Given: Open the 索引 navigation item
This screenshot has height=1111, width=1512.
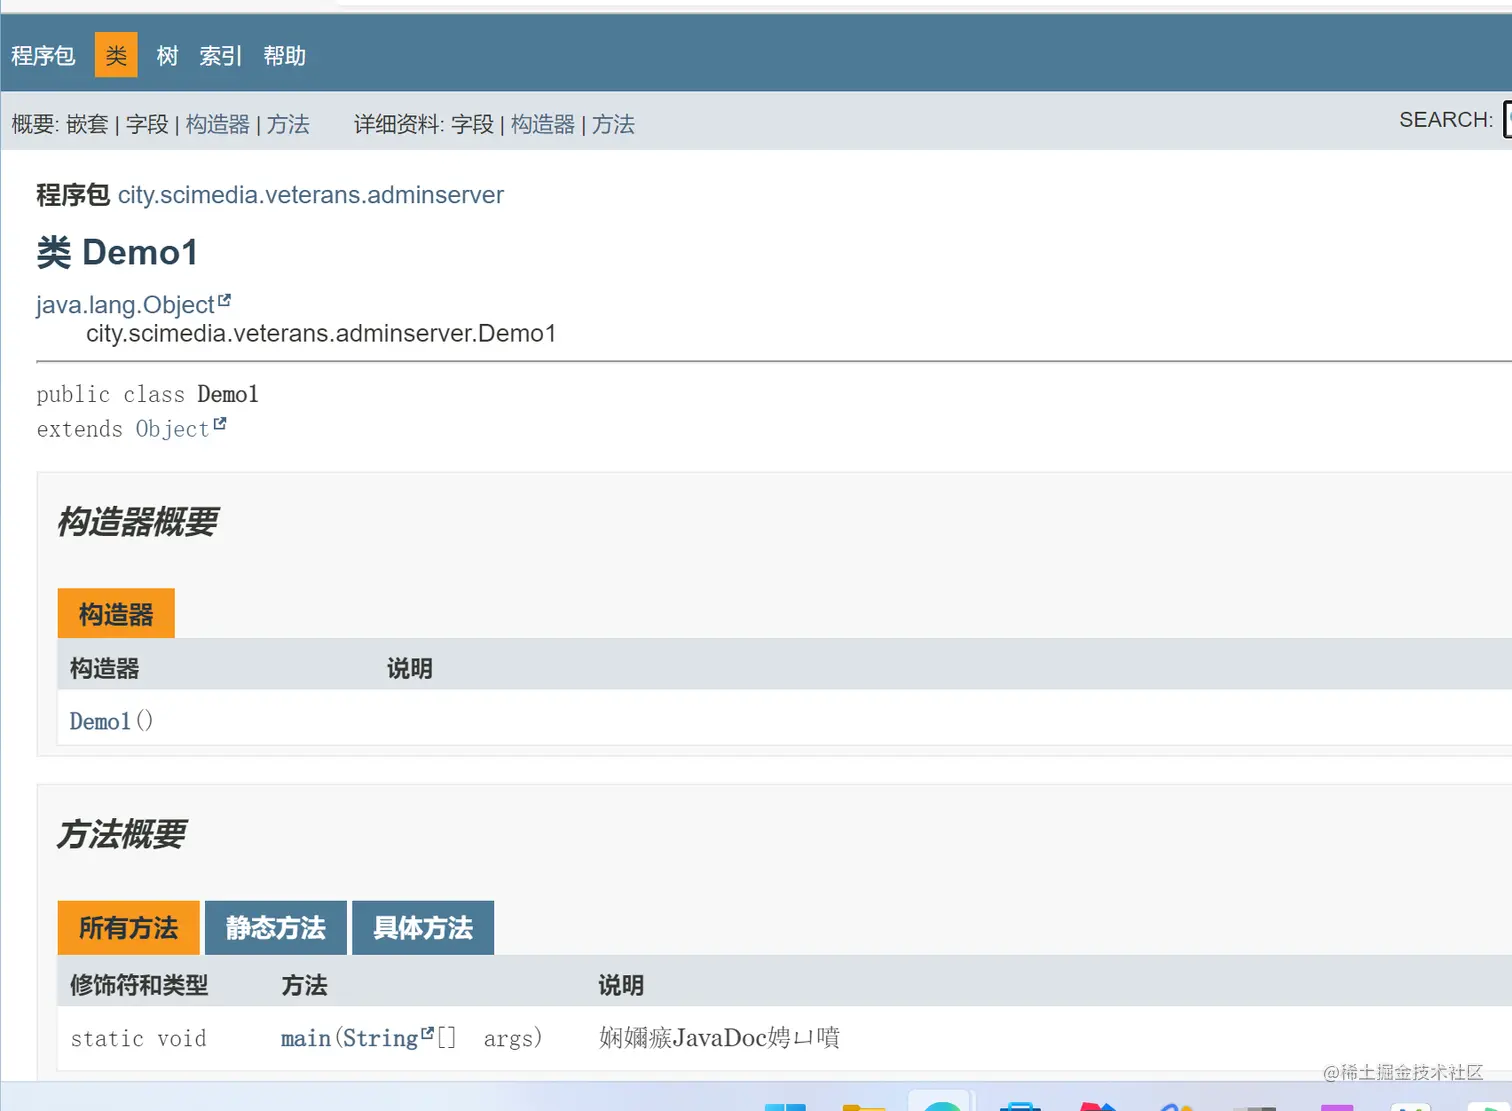Looking at the screenshot, I should pos(220,56).
